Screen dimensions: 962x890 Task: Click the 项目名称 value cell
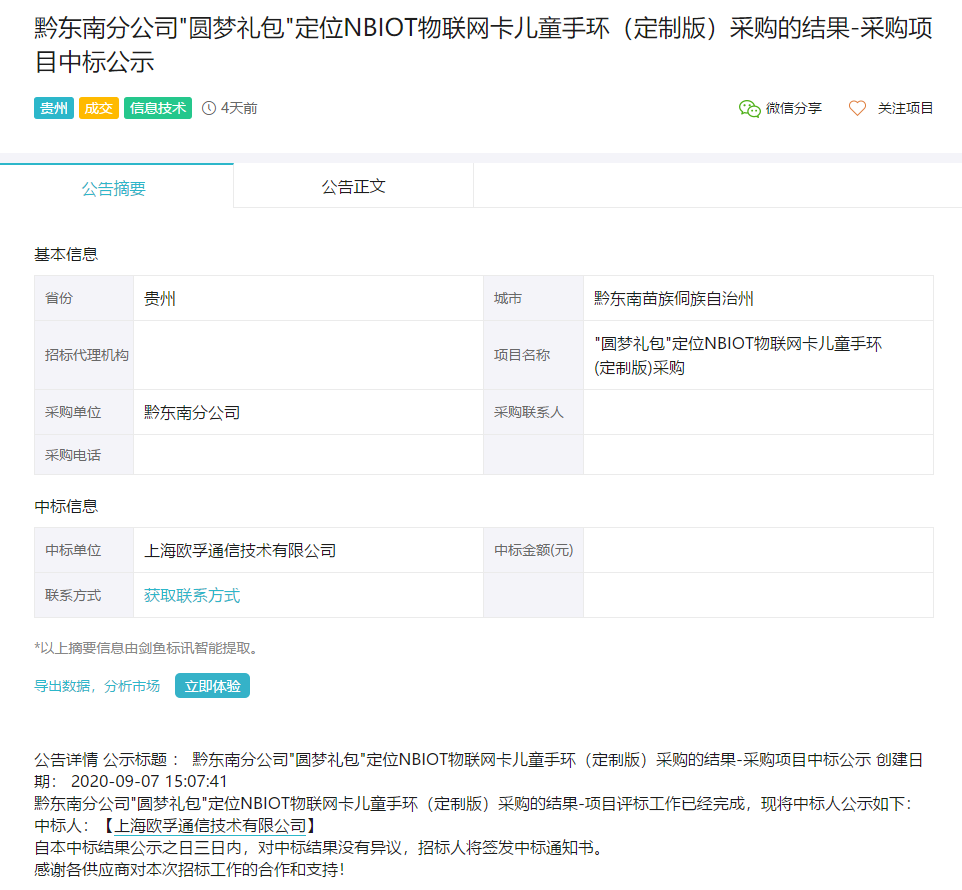(x=758, y=355)
